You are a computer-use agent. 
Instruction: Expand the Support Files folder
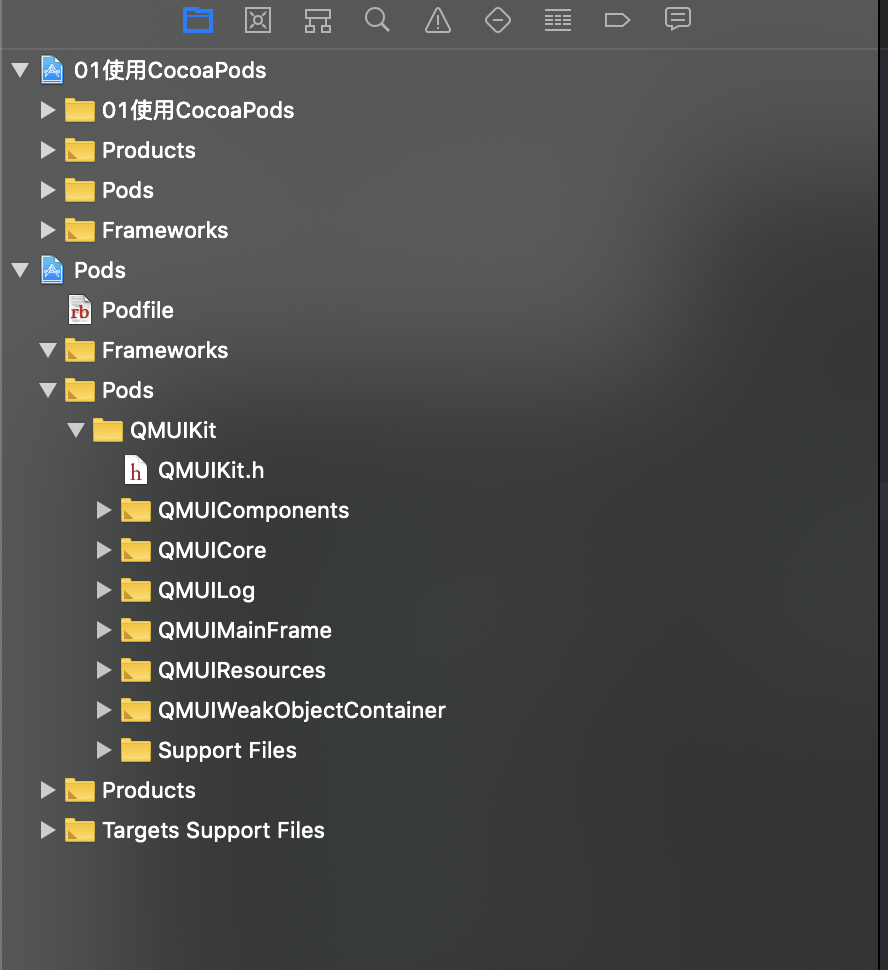coord(104,750)
